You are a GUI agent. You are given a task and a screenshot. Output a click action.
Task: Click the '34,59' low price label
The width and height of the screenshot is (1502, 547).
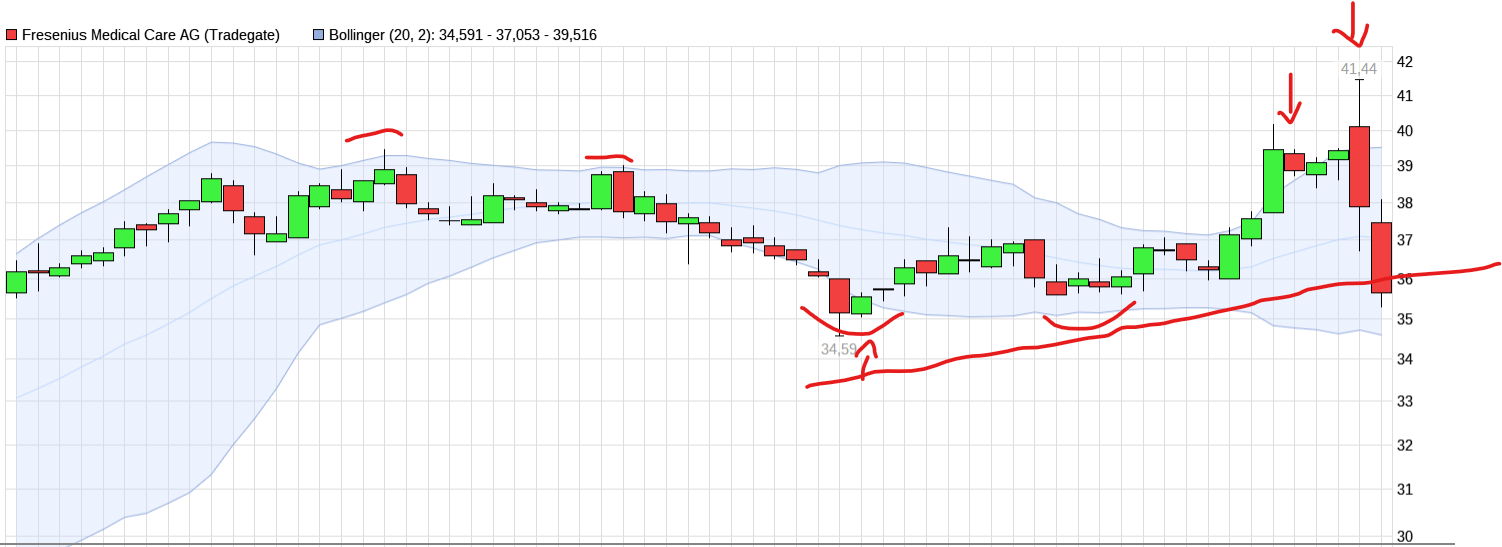coord(839,349)
